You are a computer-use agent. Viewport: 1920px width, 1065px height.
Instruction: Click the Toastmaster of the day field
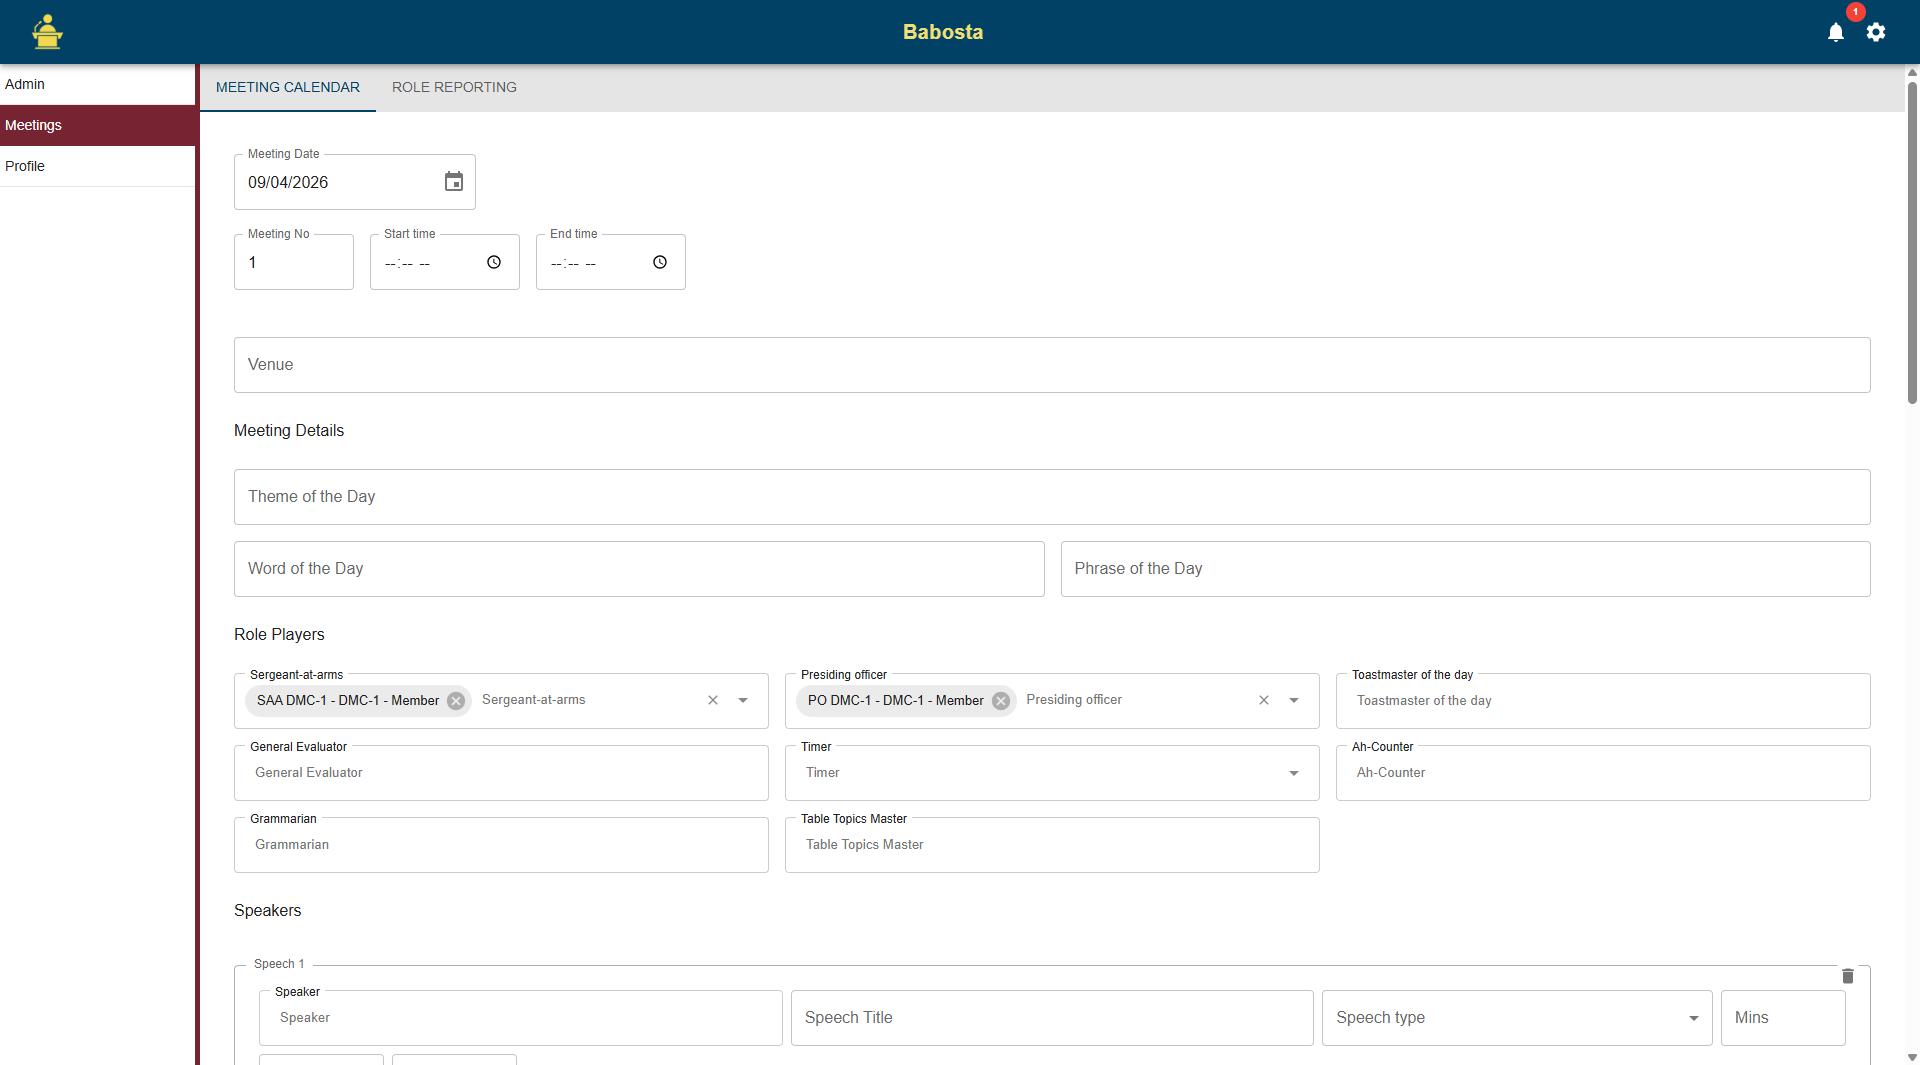tap(1603, 701)
